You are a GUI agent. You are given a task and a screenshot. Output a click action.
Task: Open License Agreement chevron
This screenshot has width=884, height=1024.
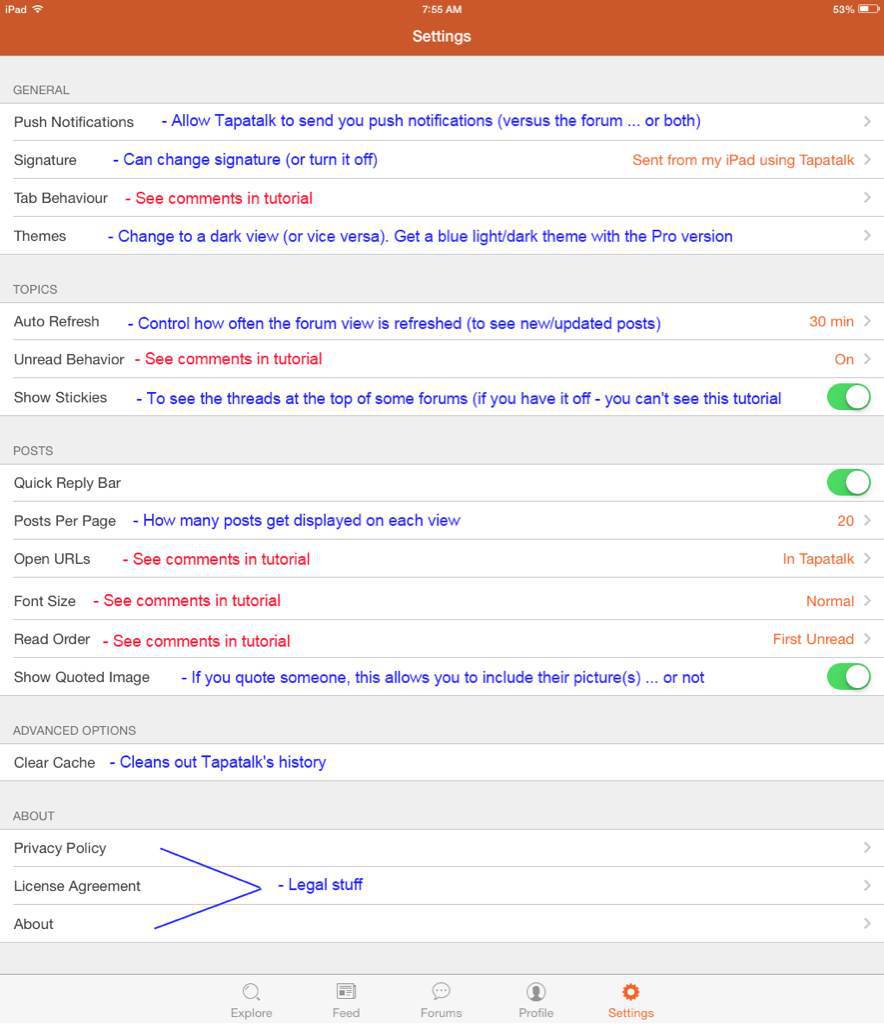click(867, 886)
